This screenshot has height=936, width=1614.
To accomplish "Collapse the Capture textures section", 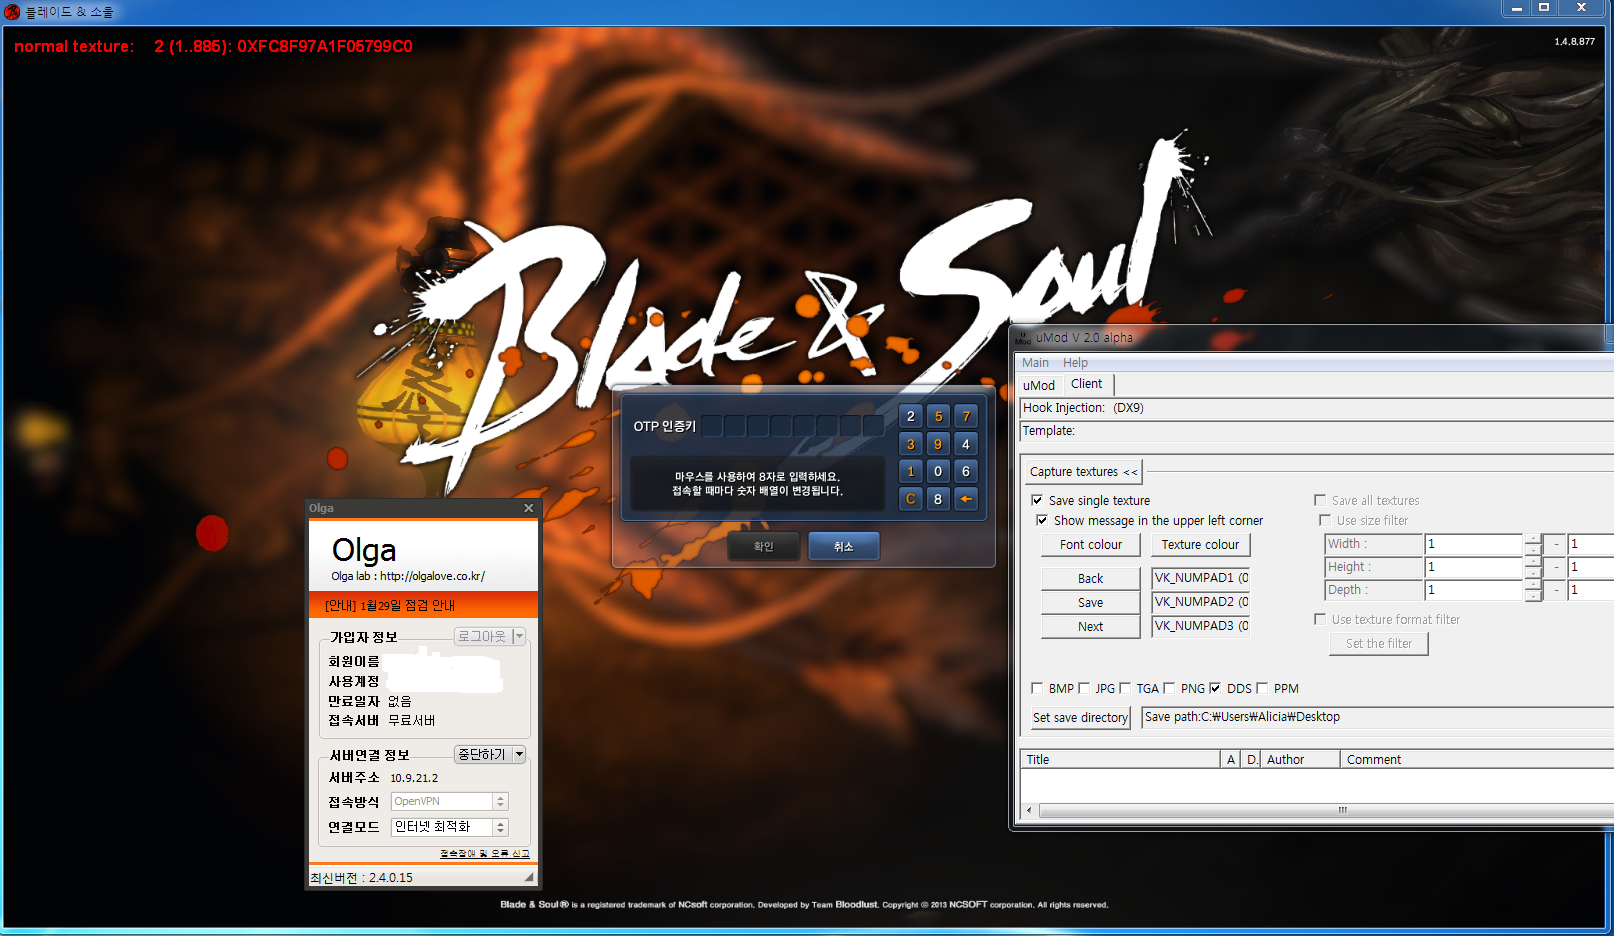I will click(x=1083, y=472).
